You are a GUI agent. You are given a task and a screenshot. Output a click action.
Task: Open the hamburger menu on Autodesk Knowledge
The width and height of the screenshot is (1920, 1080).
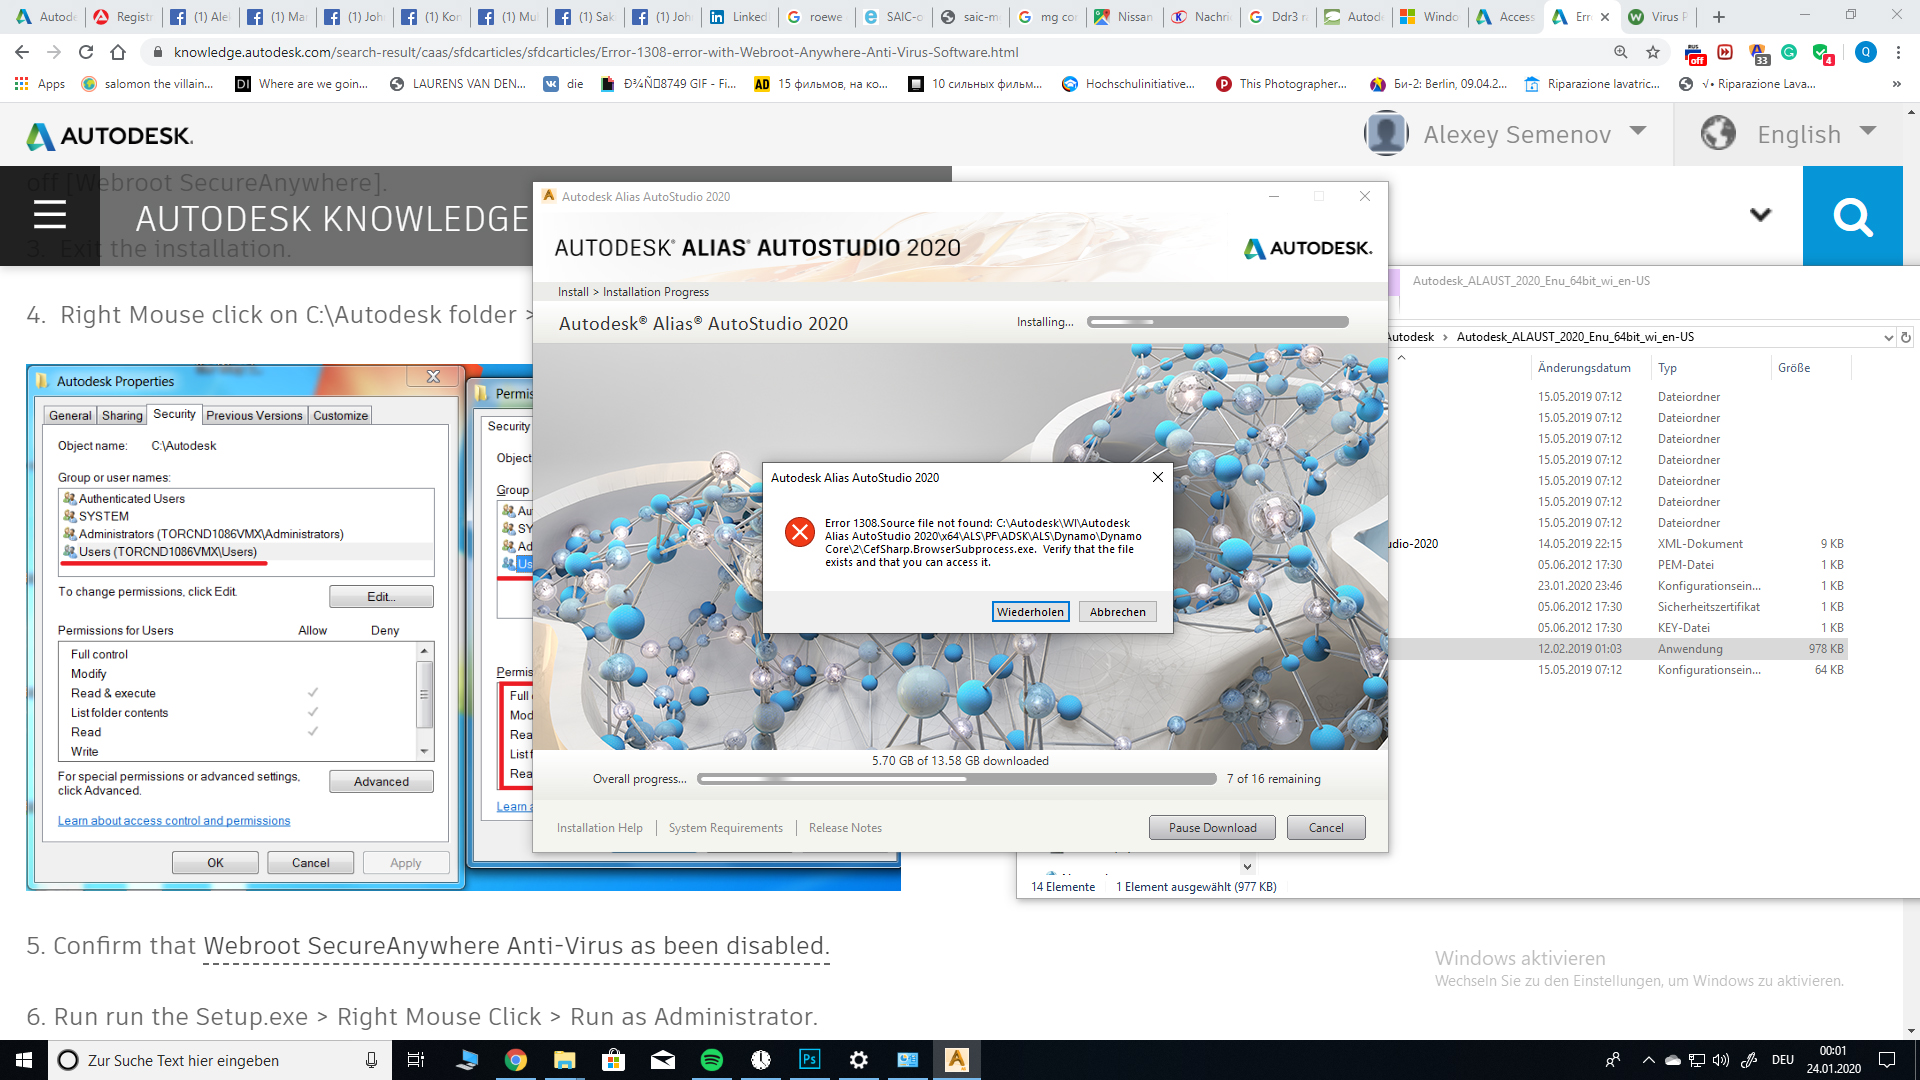click(x=50, y=215)
